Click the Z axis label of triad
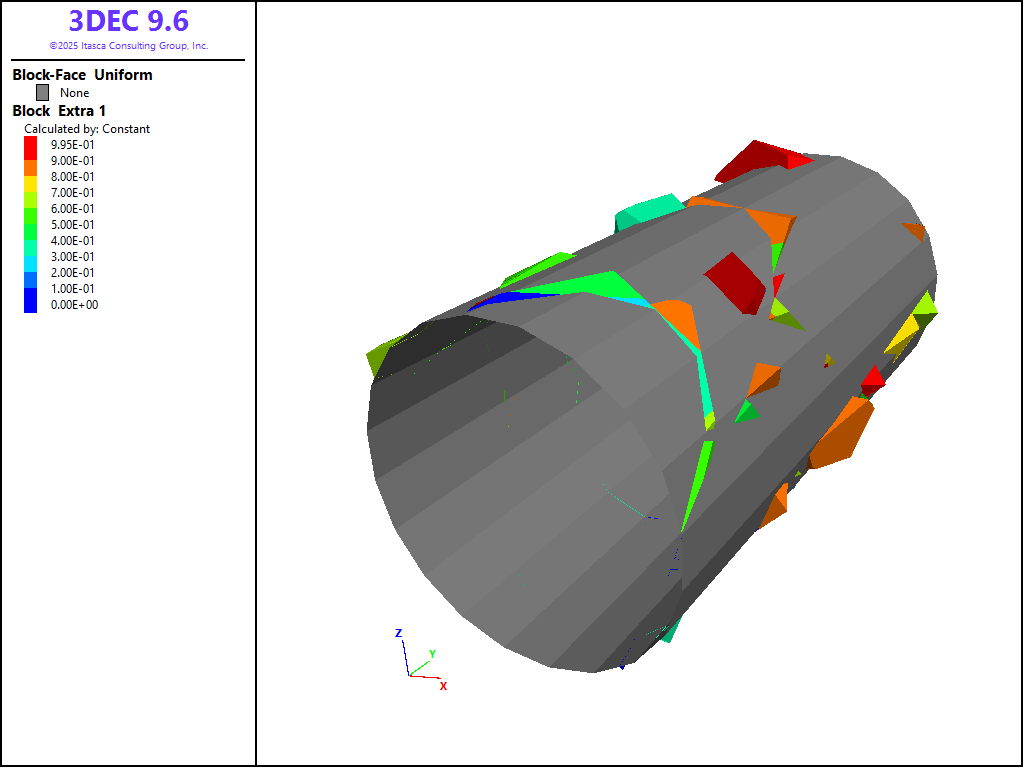The height and width of the screenshot is (768, 1024). (398, 633)
